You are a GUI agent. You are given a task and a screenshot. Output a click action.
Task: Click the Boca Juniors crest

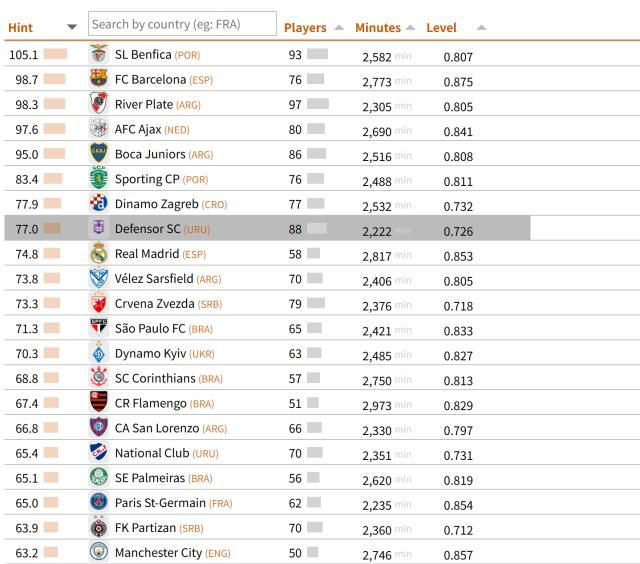98,154
